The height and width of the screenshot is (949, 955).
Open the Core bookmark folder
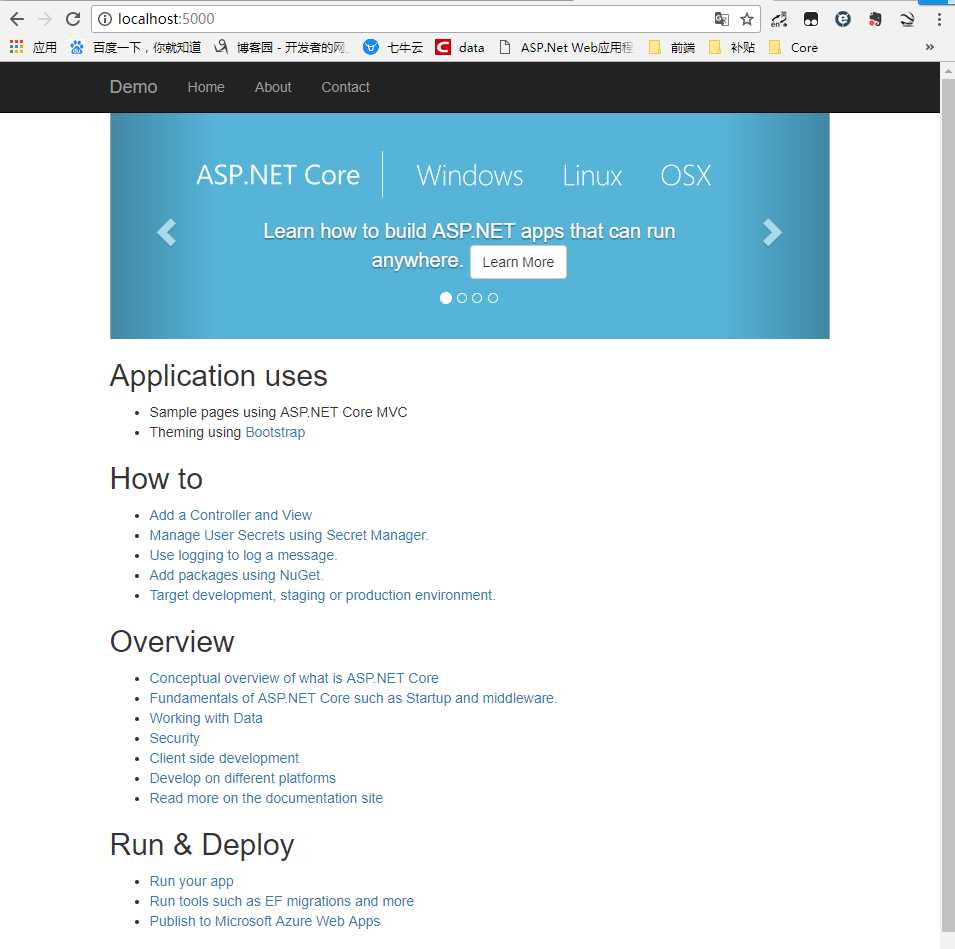click(x=793, y=47)
